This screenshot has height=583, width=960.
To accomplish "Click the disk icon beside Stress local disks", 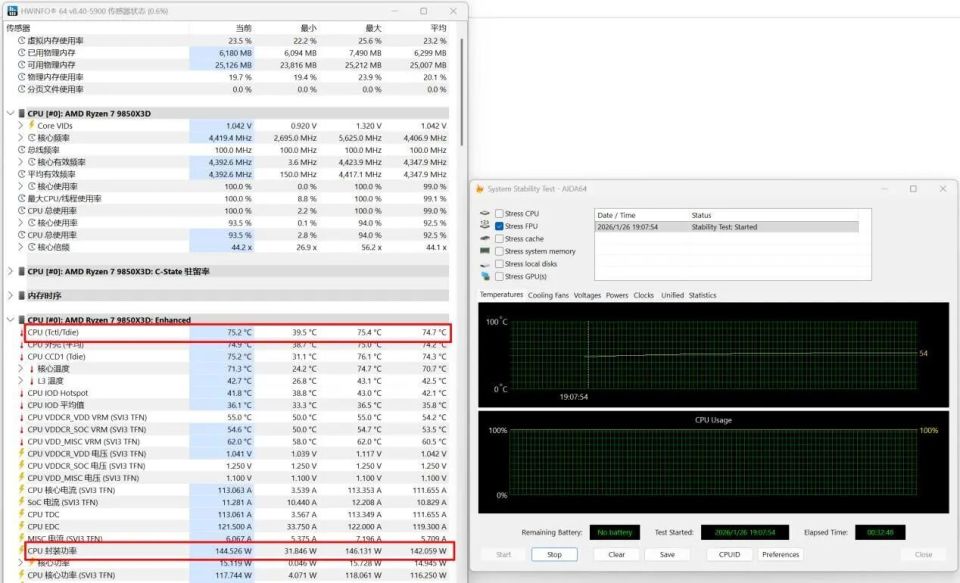I will 485,264.
